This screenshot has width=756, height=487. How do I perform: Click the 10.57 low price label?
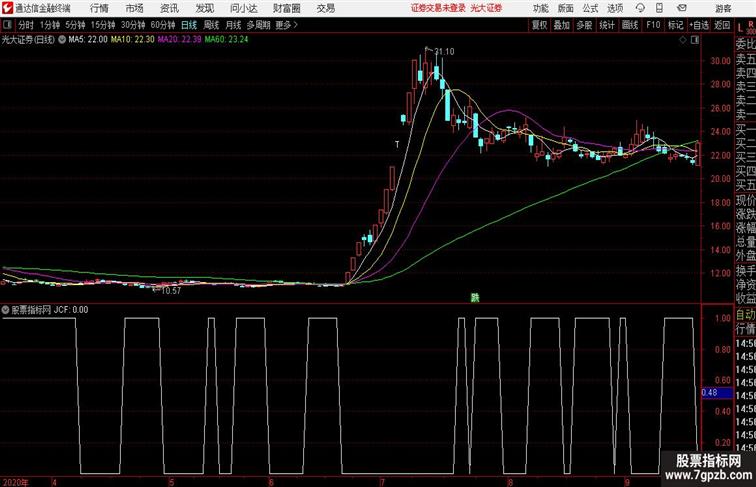[171, 291]
